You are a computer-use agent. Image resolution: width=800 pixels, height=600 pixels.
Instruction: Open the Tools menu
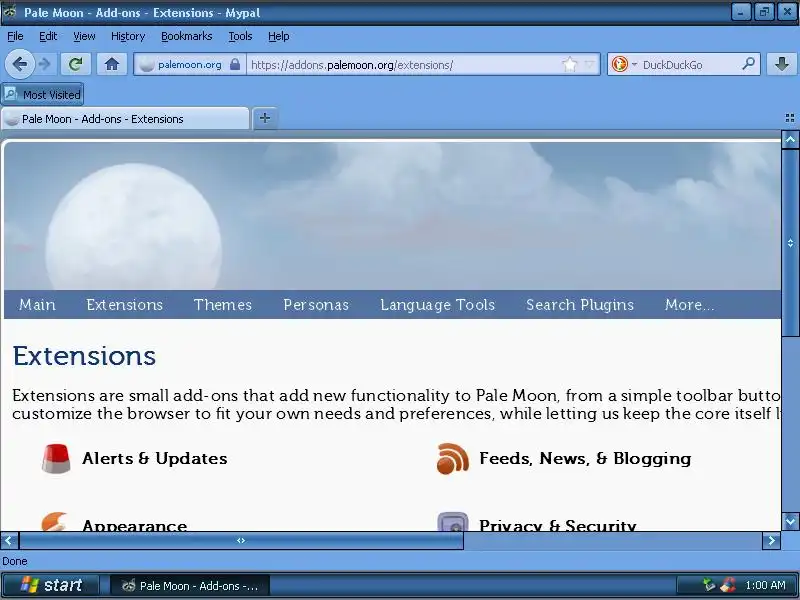point(240,36)
